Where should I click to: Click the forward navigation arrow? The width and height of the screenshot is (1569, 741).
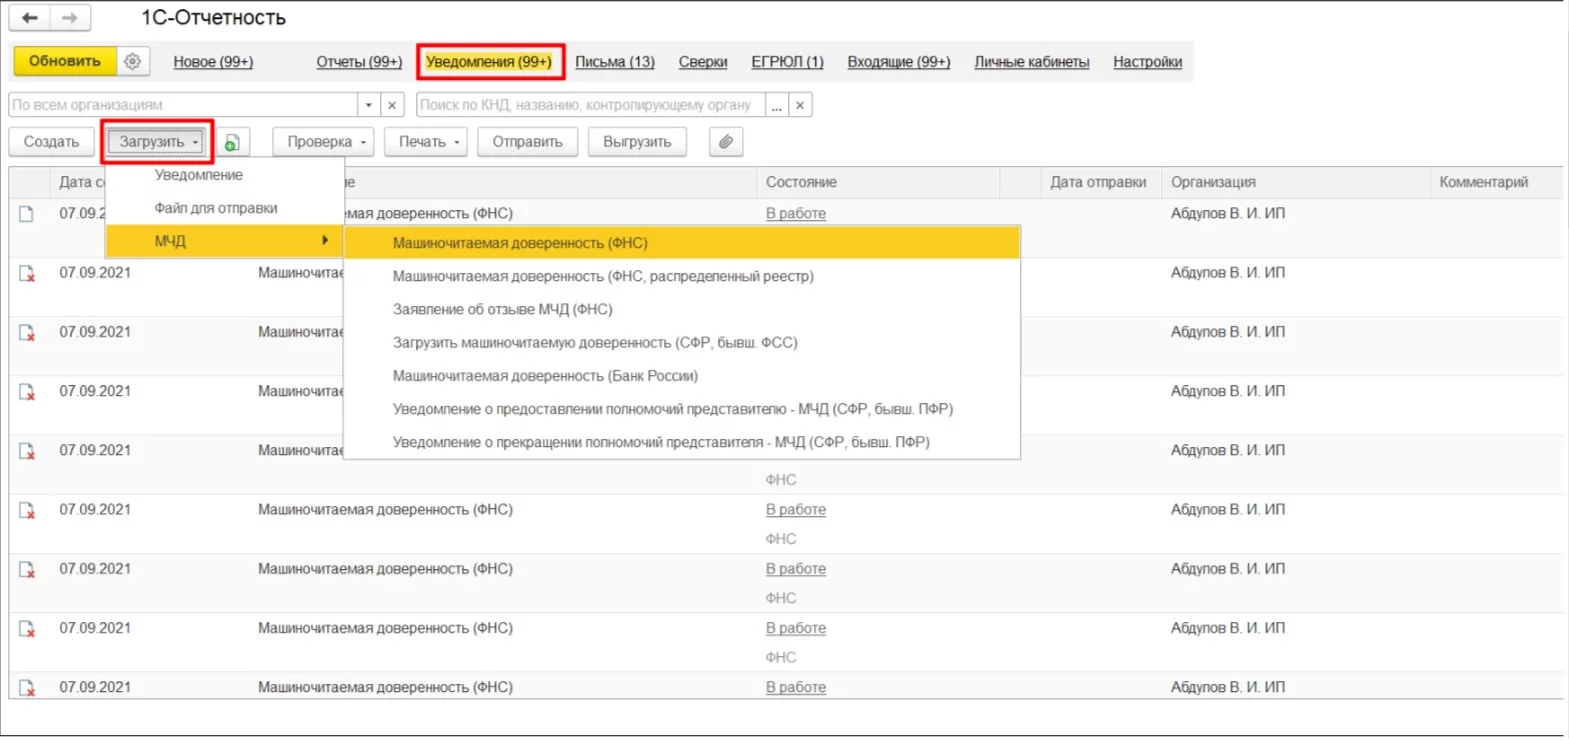[x=69, y=18]
